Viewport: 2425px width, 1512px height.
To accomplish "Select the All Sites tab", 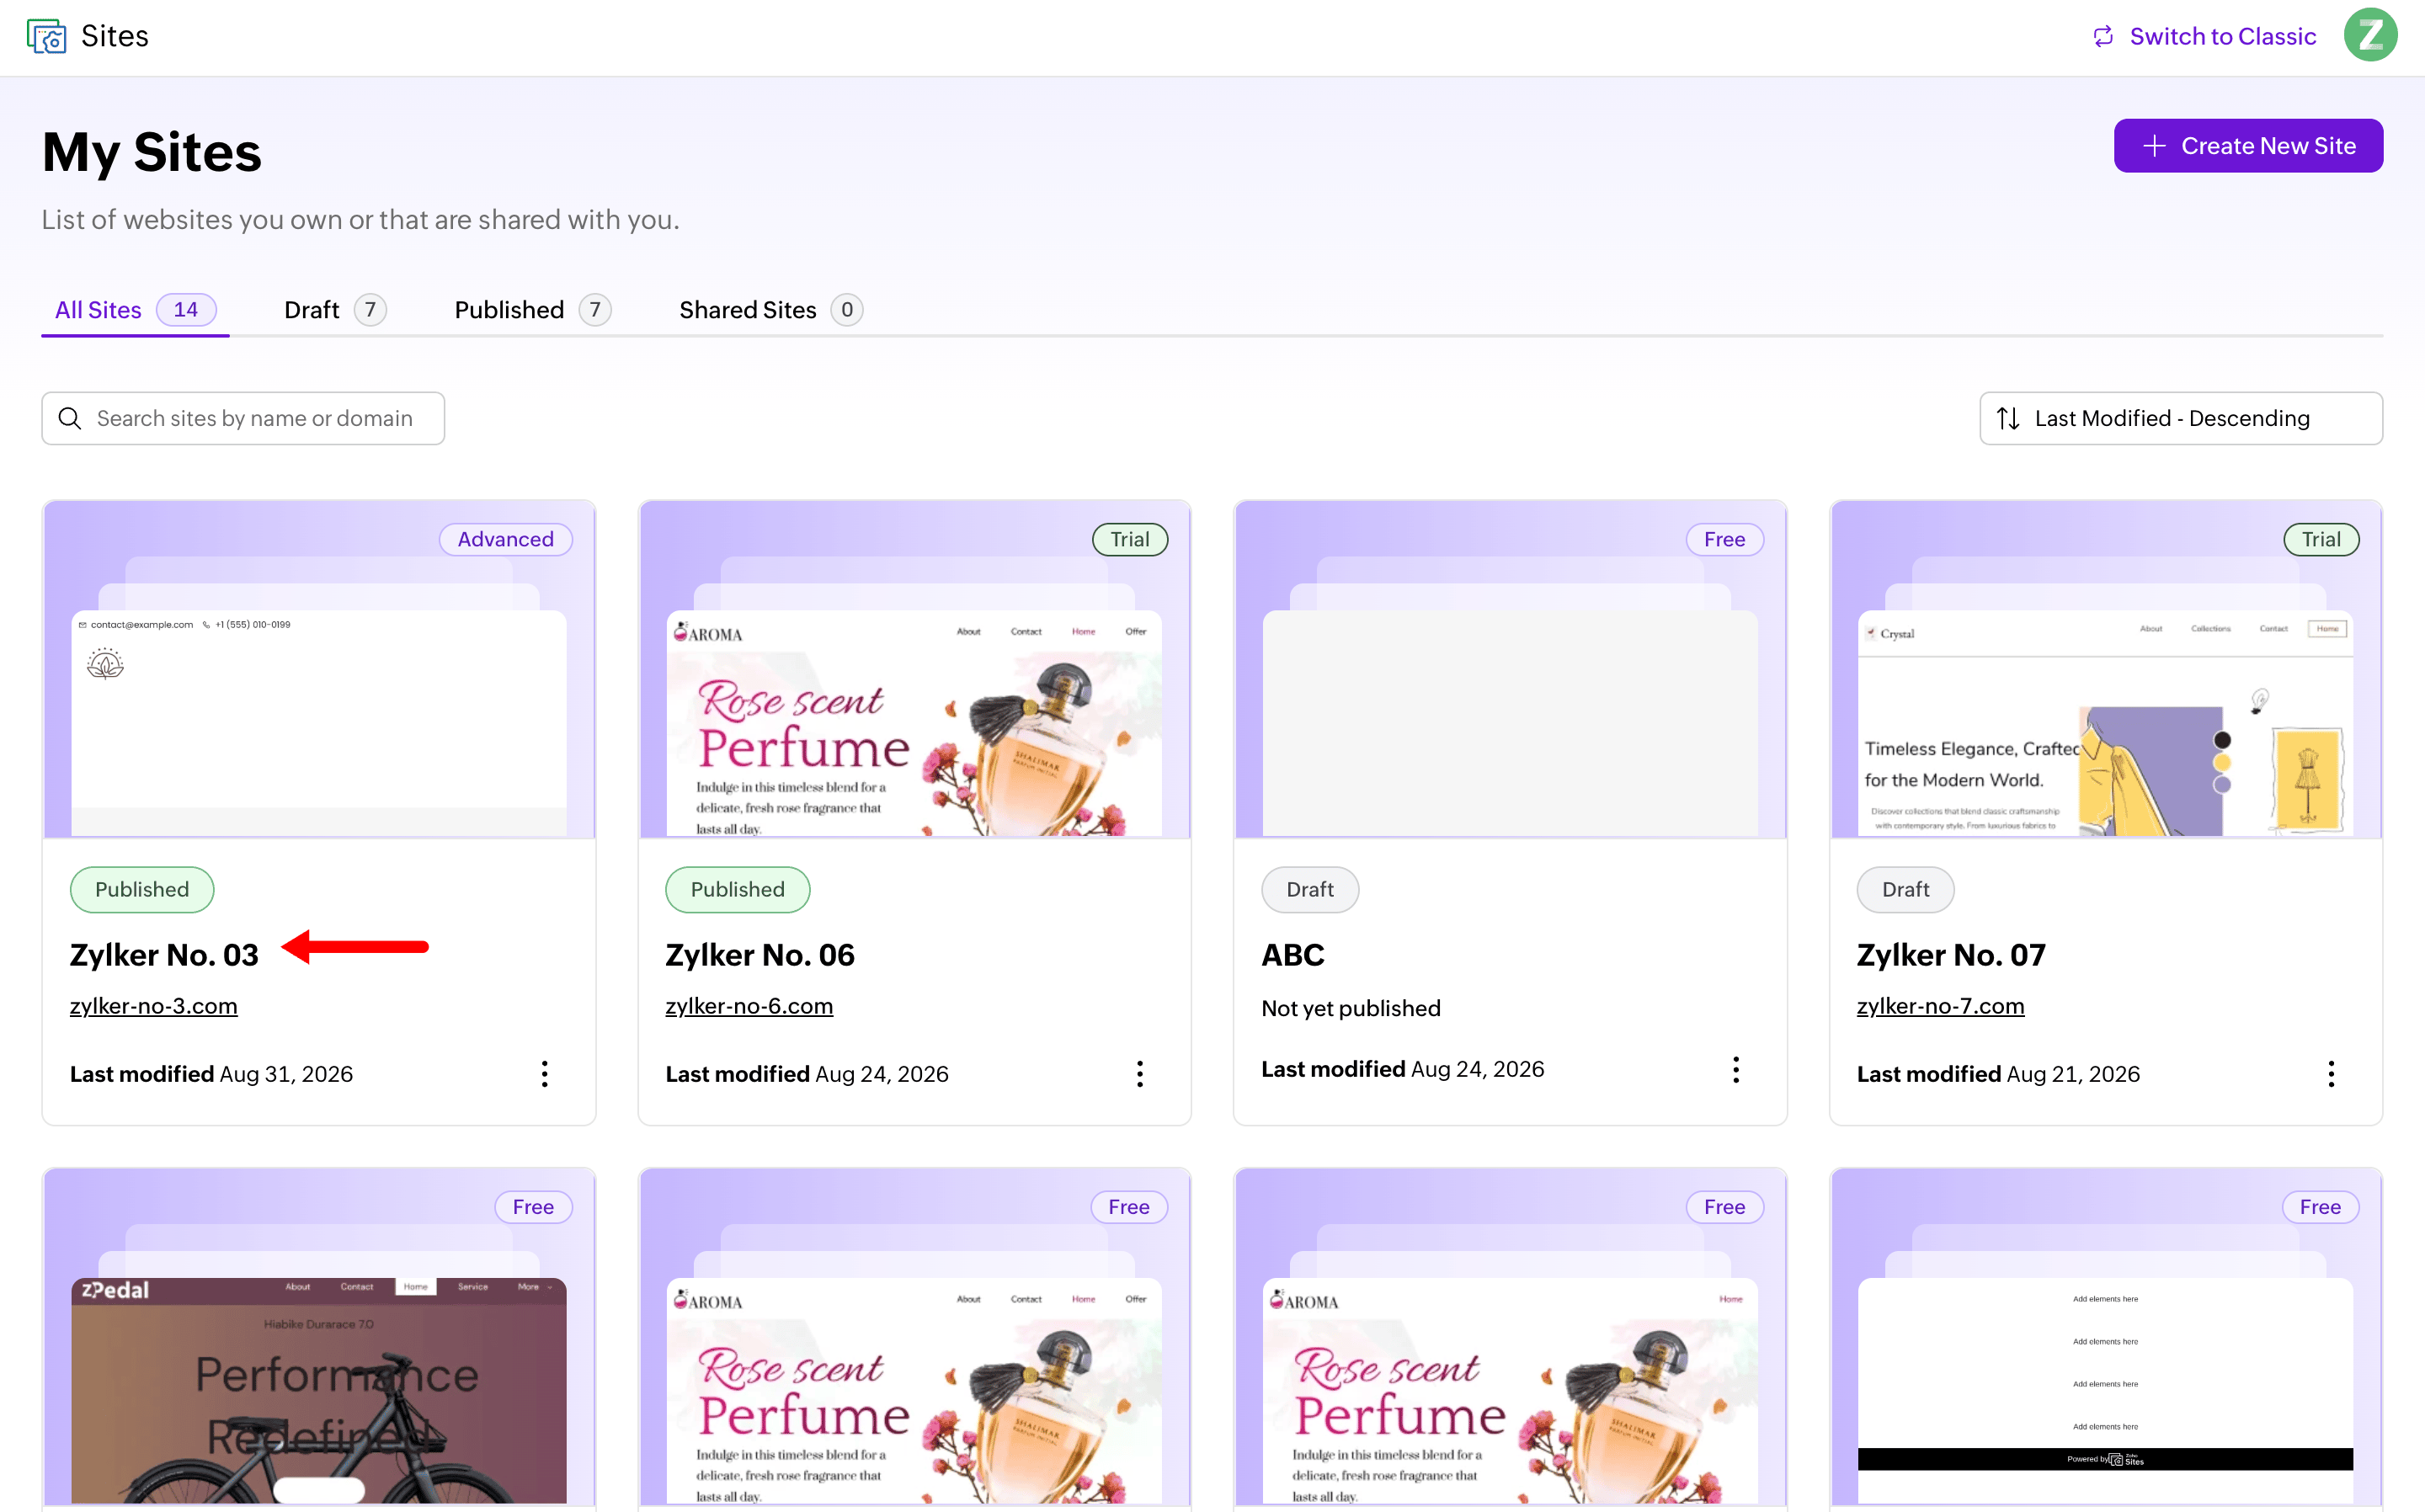I will click(x=135, y=310).
